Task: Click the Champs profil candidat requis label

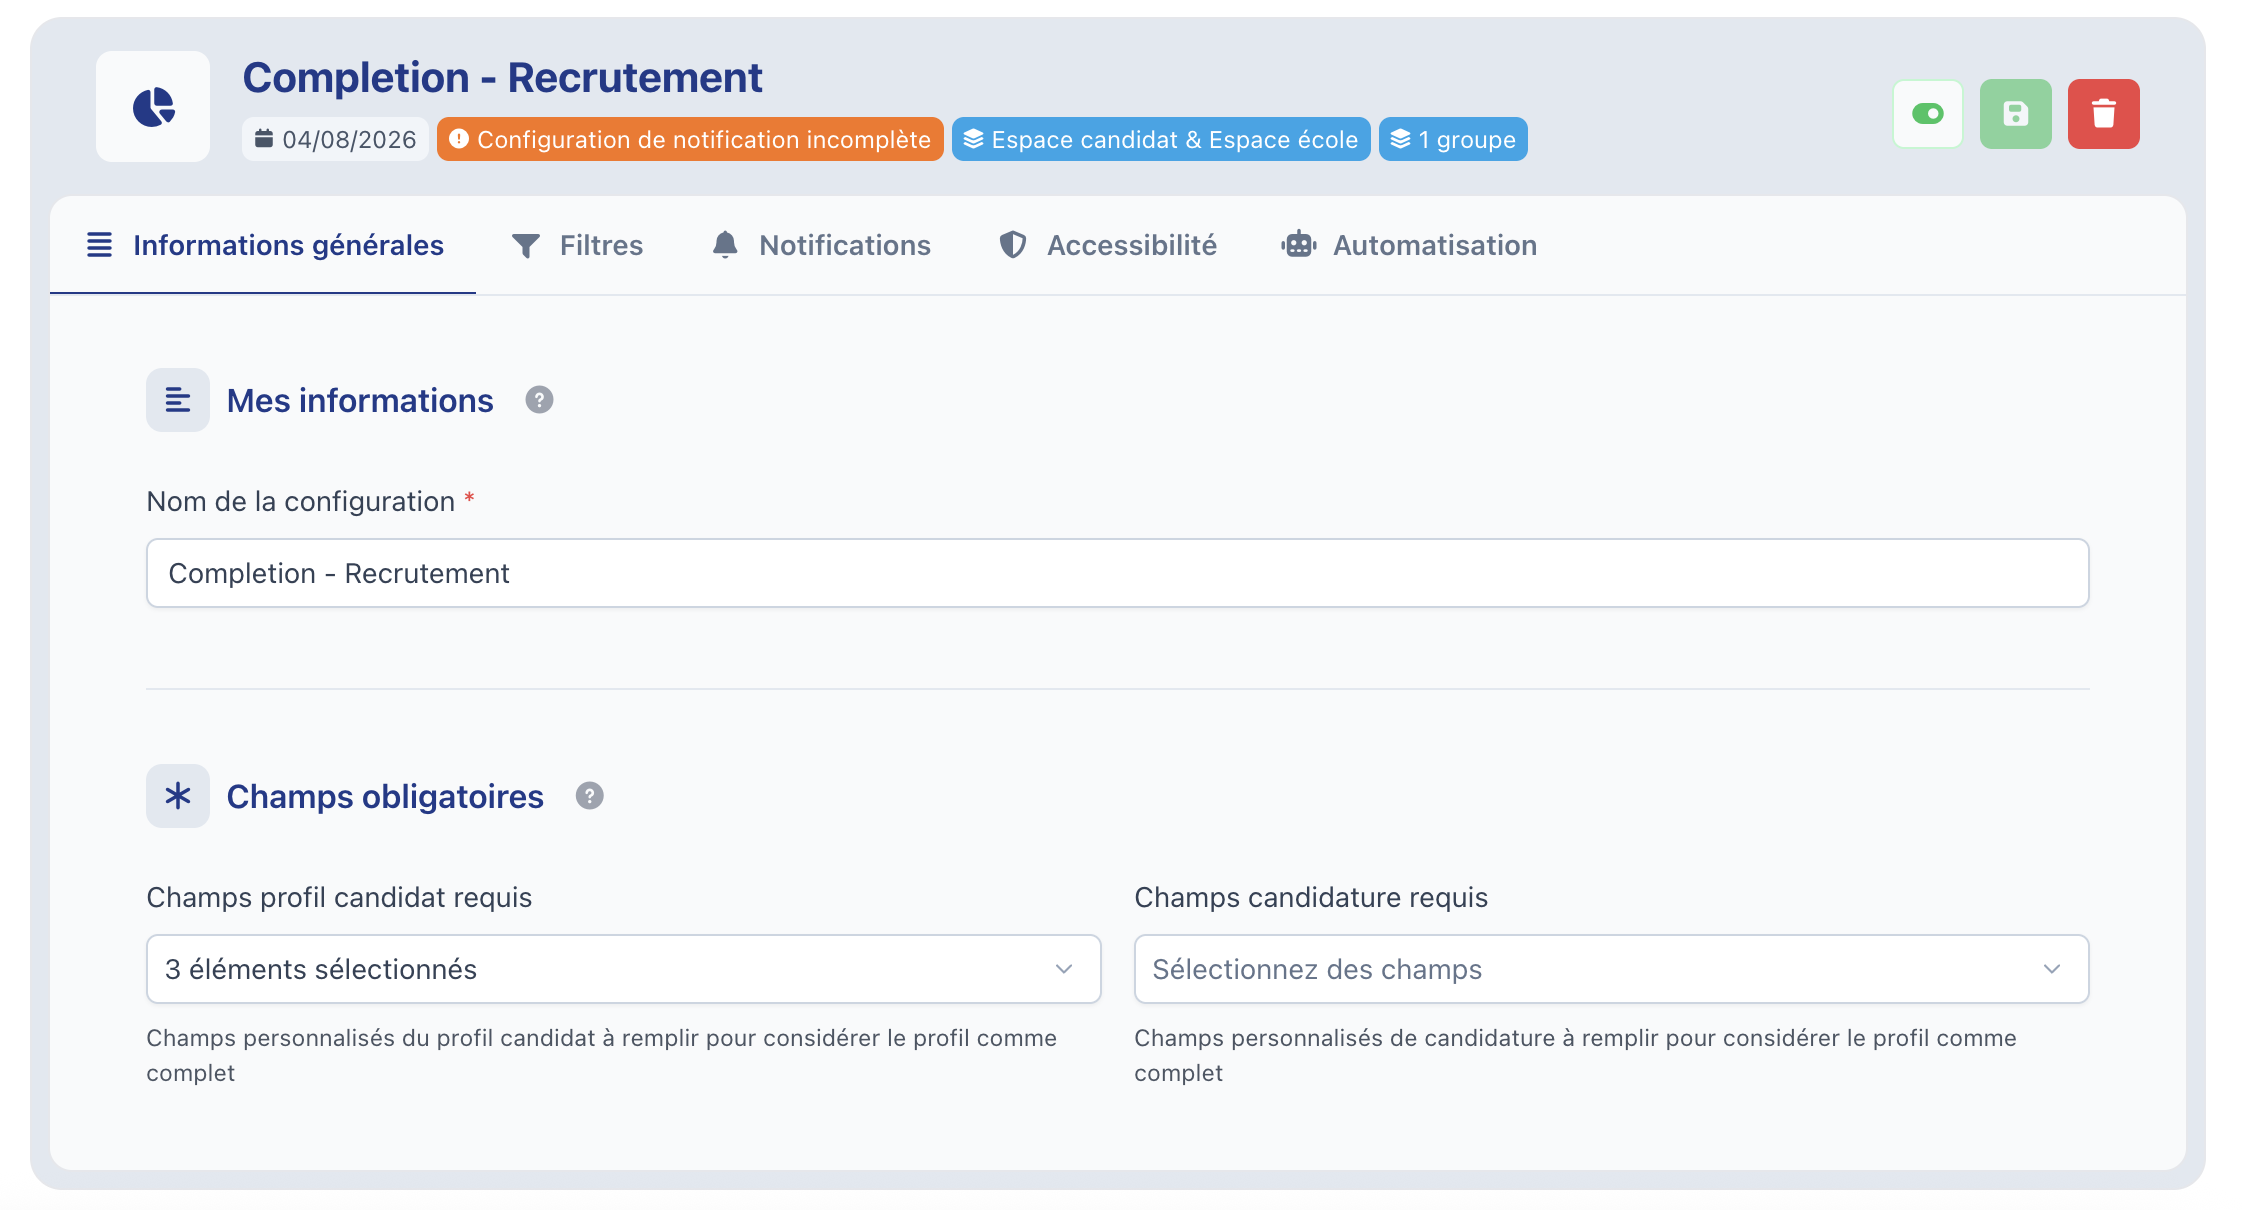Action: [x=339, y=898]
